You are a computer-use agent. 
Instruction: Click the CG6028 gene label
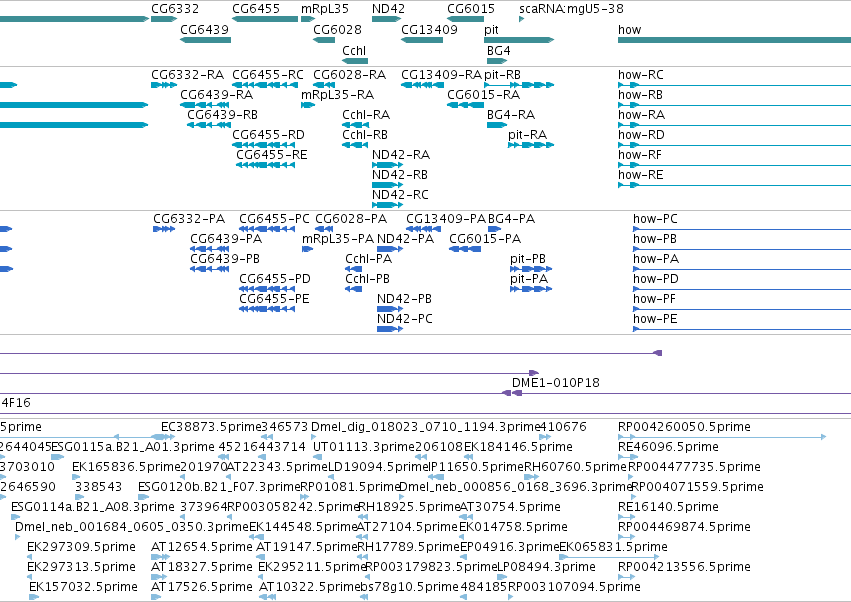[337, 29]
